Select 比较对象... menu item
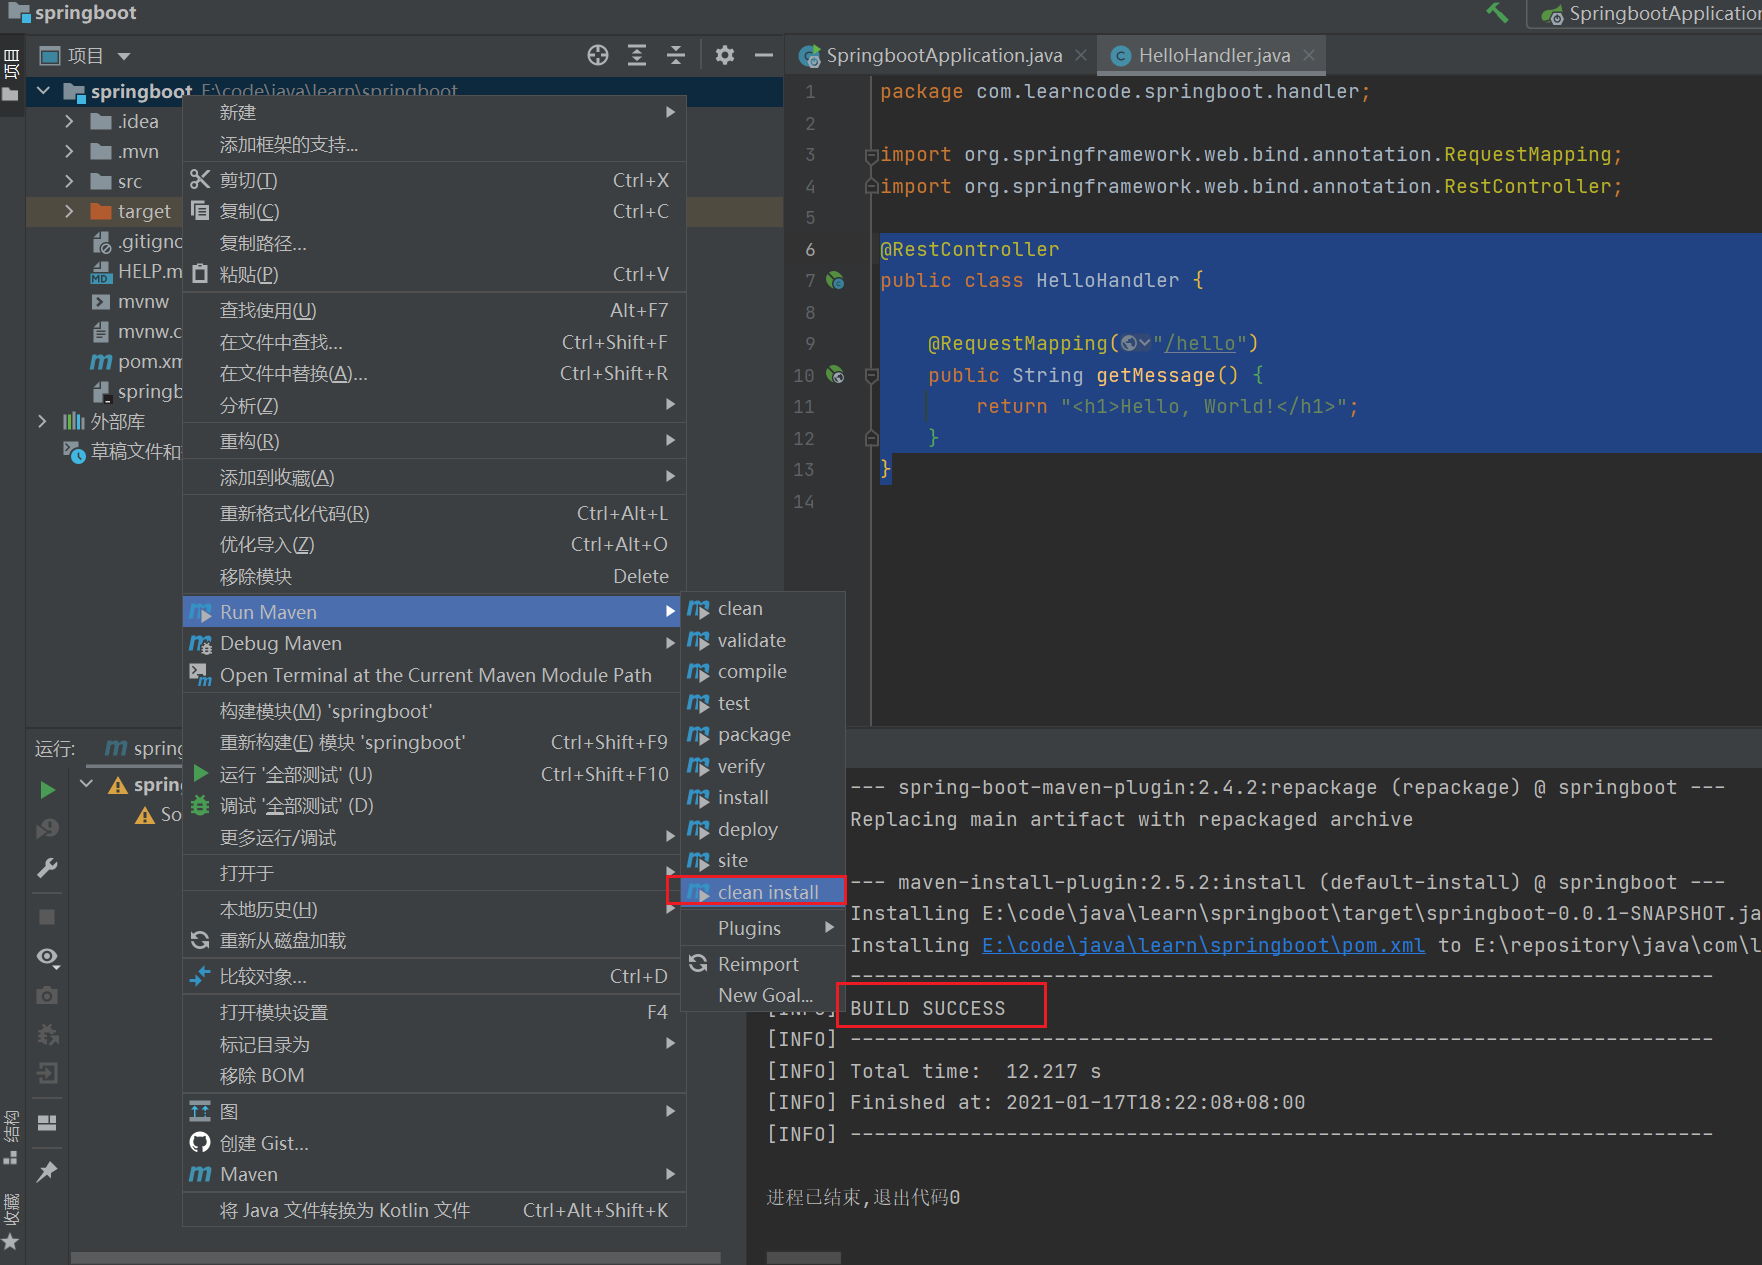Image resolution: width=1762 pixels, height=1265 pixels. click(x=434, y=976)
